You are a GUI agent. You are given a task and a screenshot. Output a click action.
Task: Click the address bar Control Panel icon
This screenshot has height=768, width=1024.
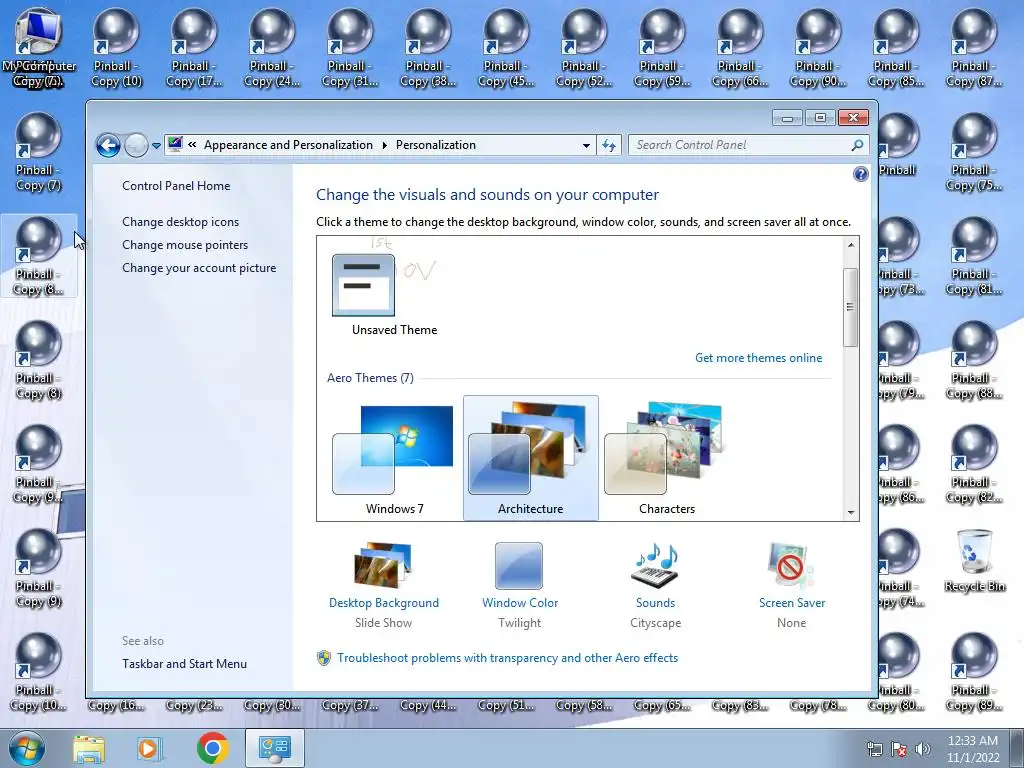tap(174, 144)
